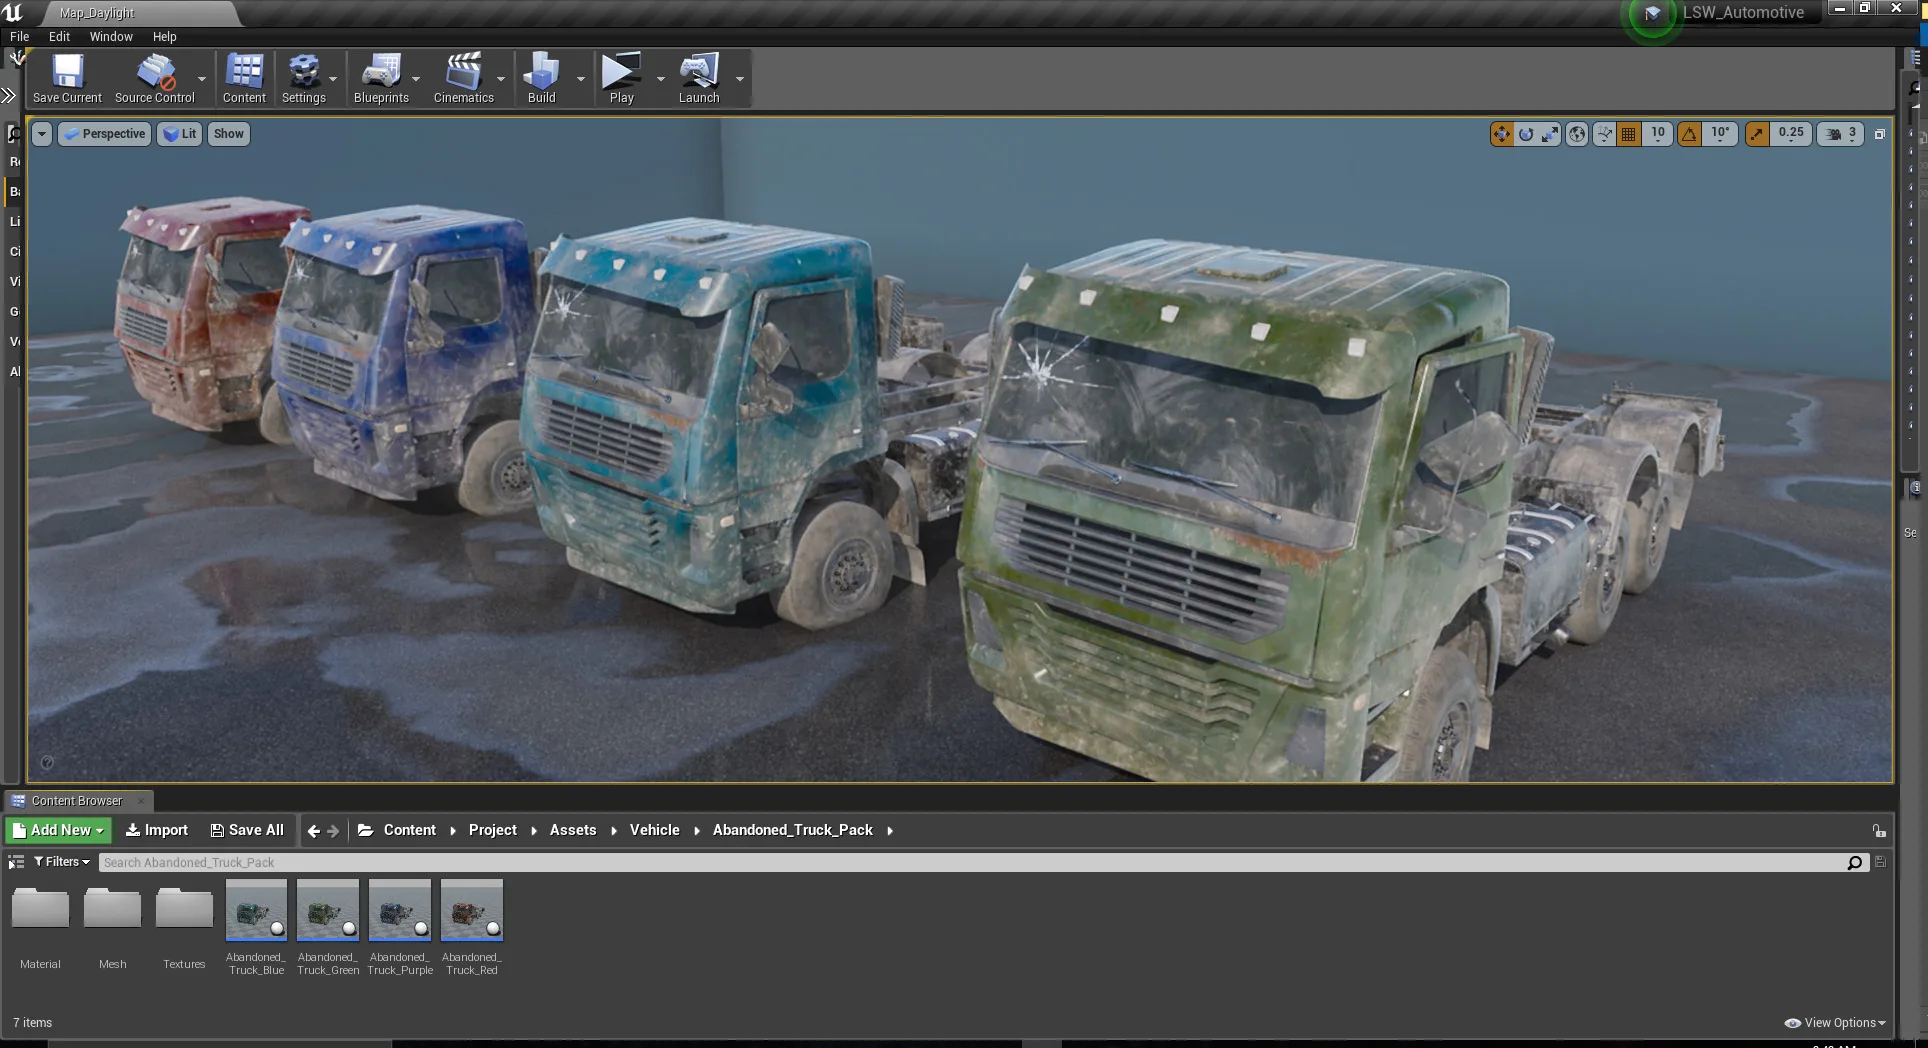This screenshot has height=1048, width=1928.
Task: Click the Import button
Action: tap(157, 830)
